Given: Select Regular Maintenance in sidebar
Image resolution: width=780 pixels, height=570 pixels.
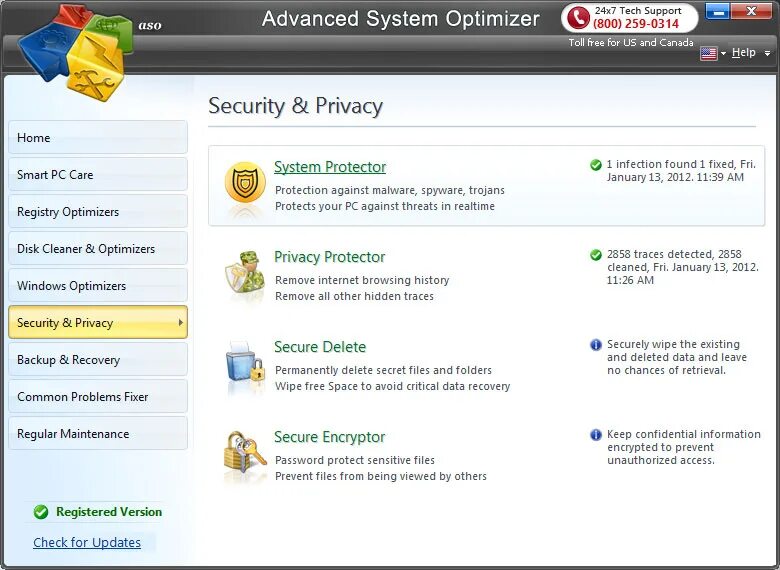Looking at the screenshot, I should click(98, 433).
